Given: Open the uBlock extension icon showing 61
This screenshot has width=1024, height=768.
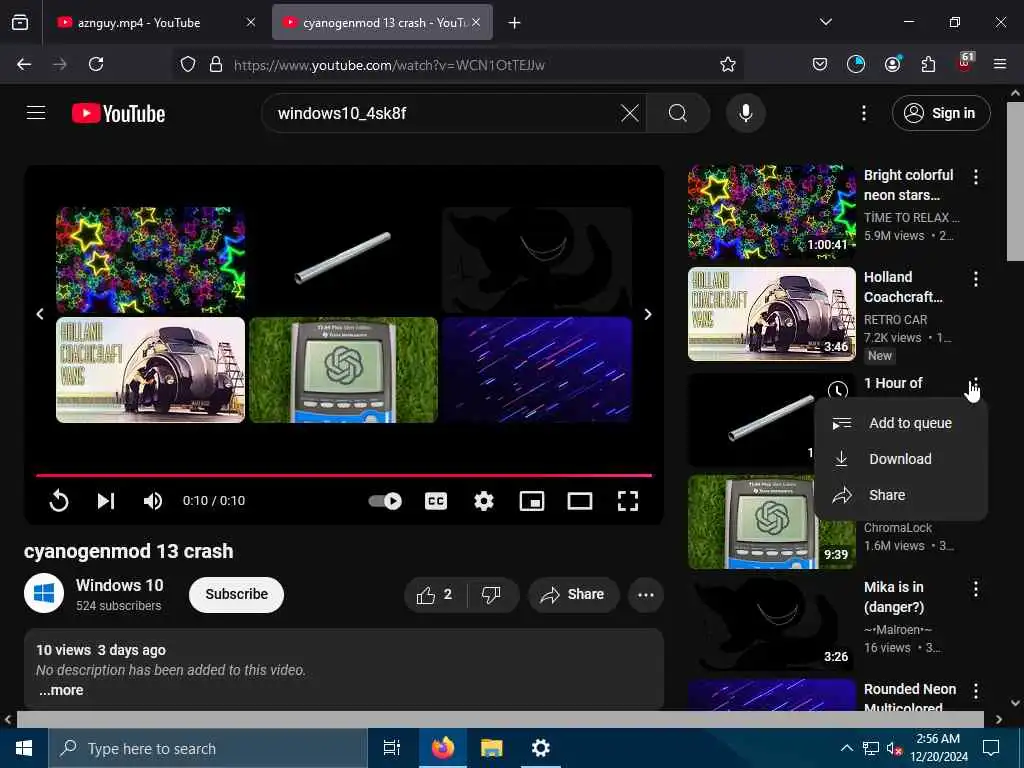Looking at the screenshot, I should point(964,63).
